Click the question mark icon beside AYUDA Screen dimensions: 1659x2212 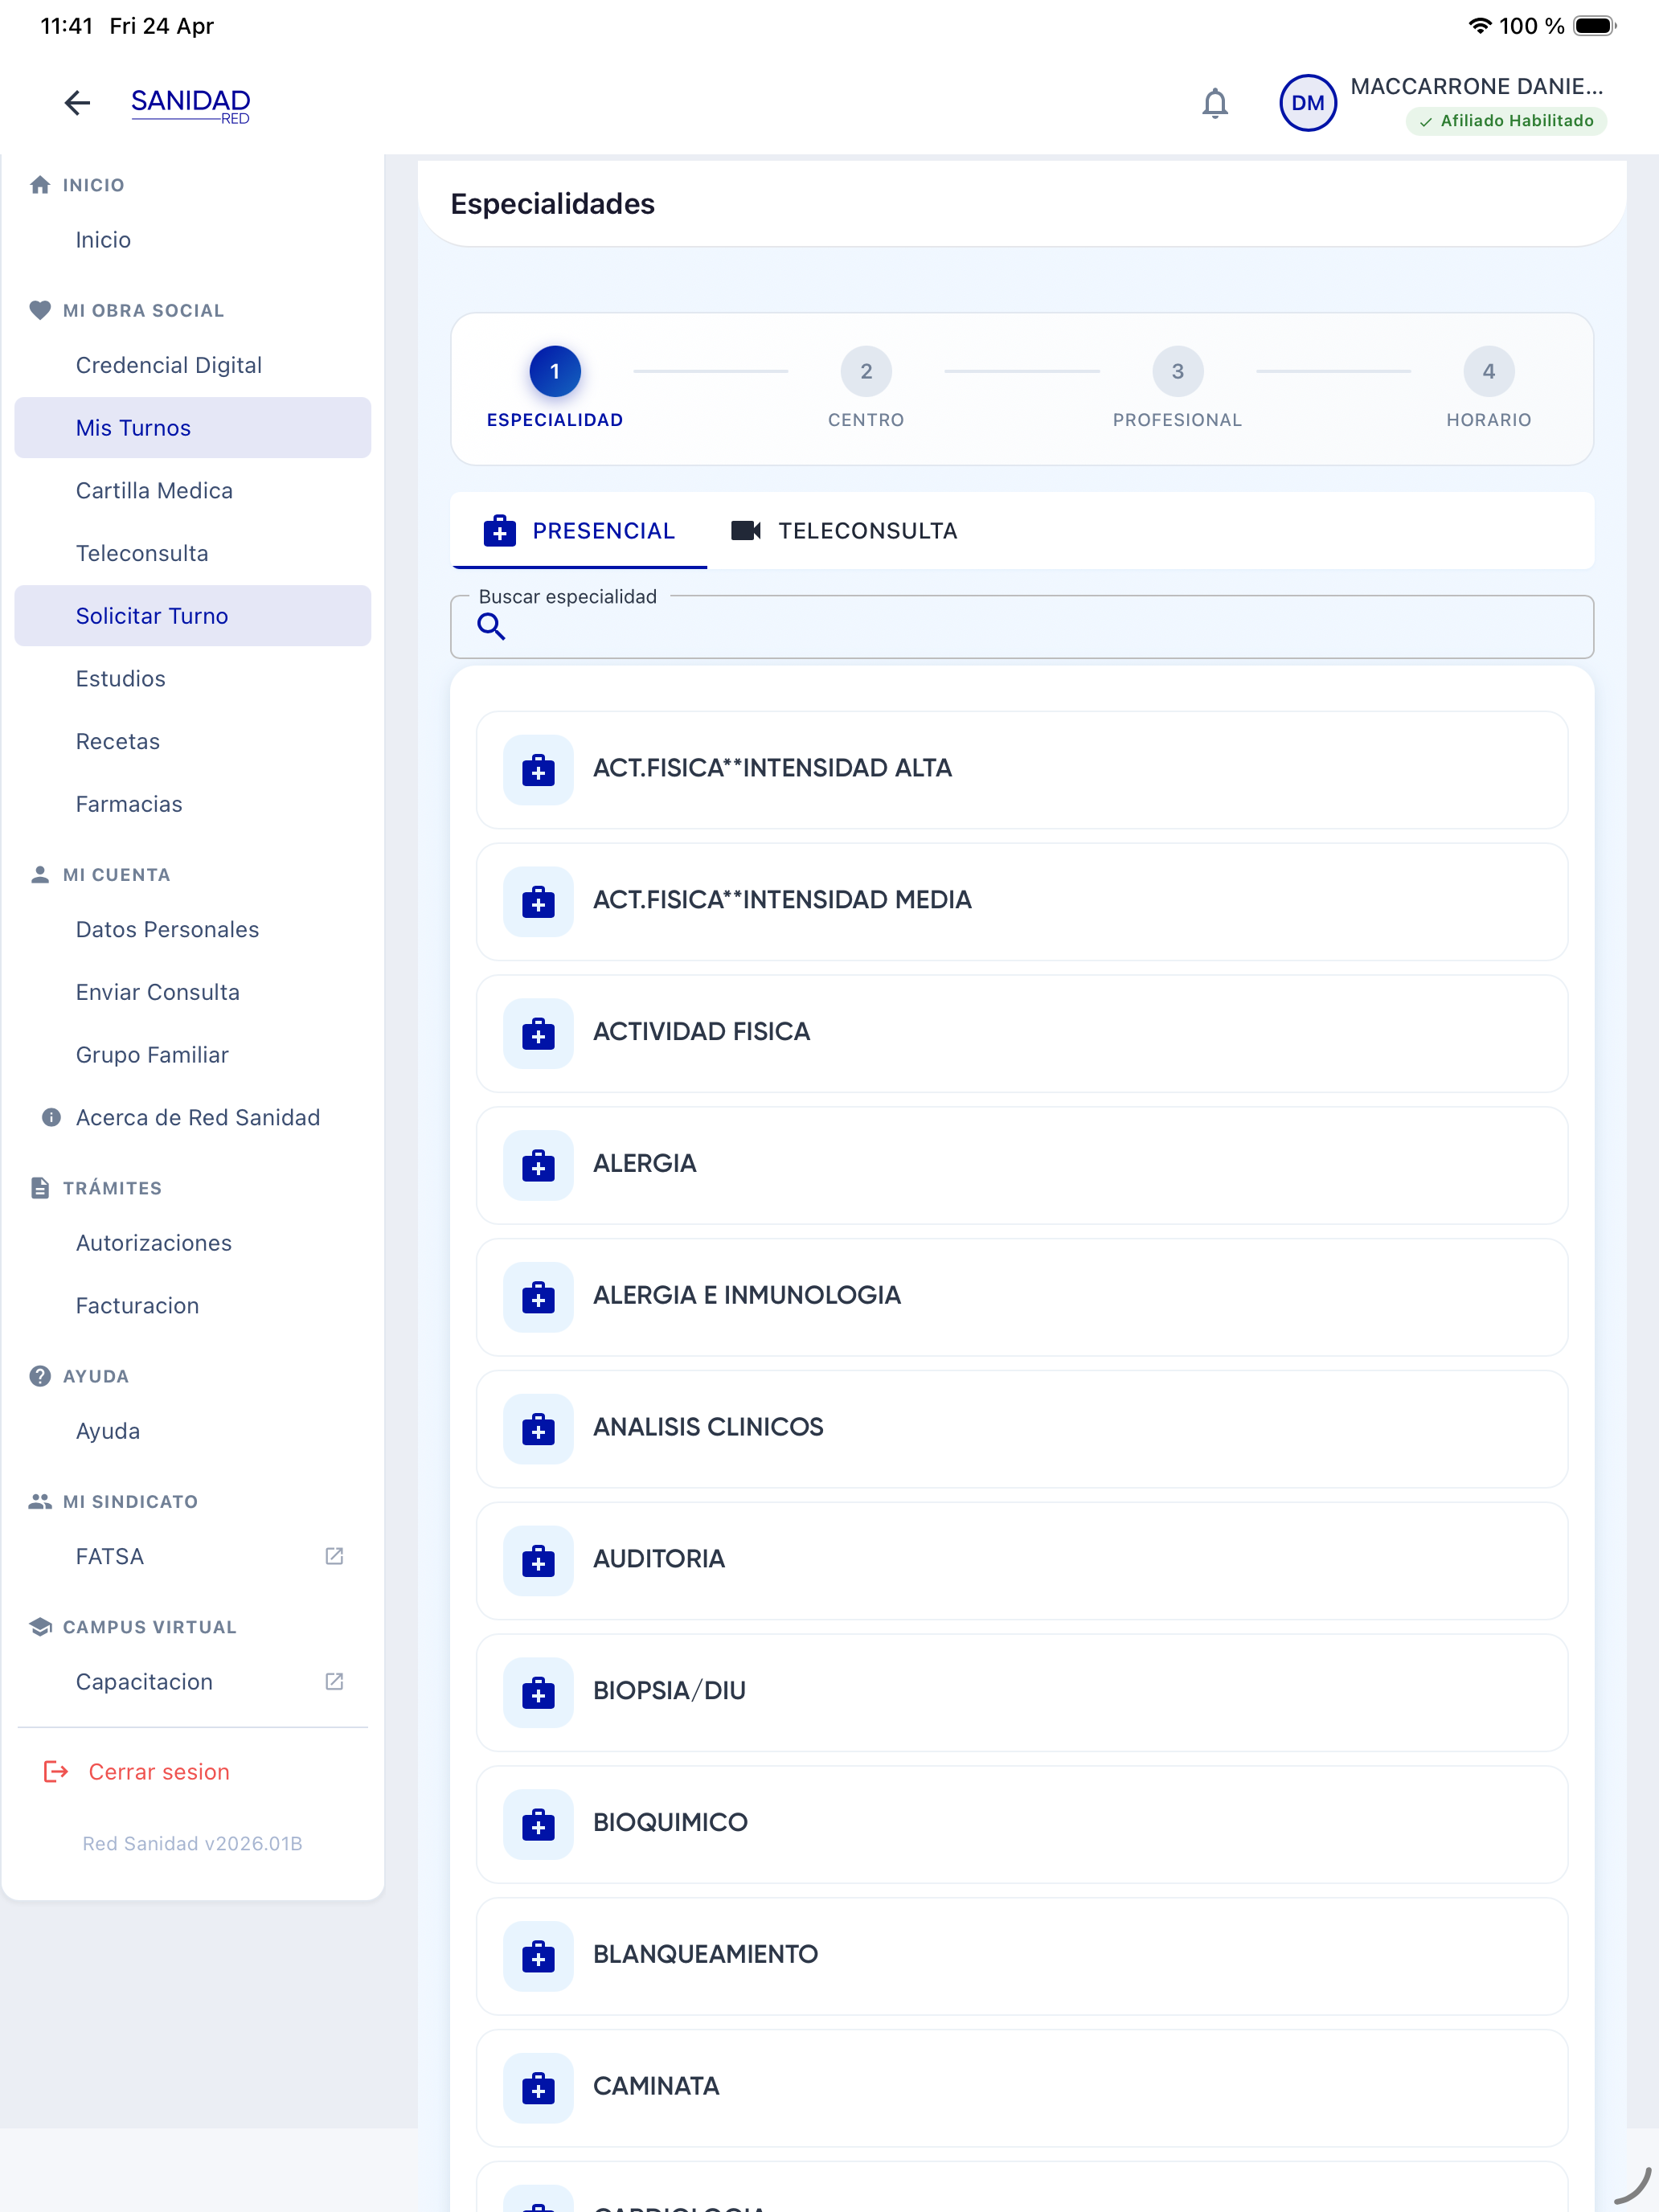tap(40, 1376)
